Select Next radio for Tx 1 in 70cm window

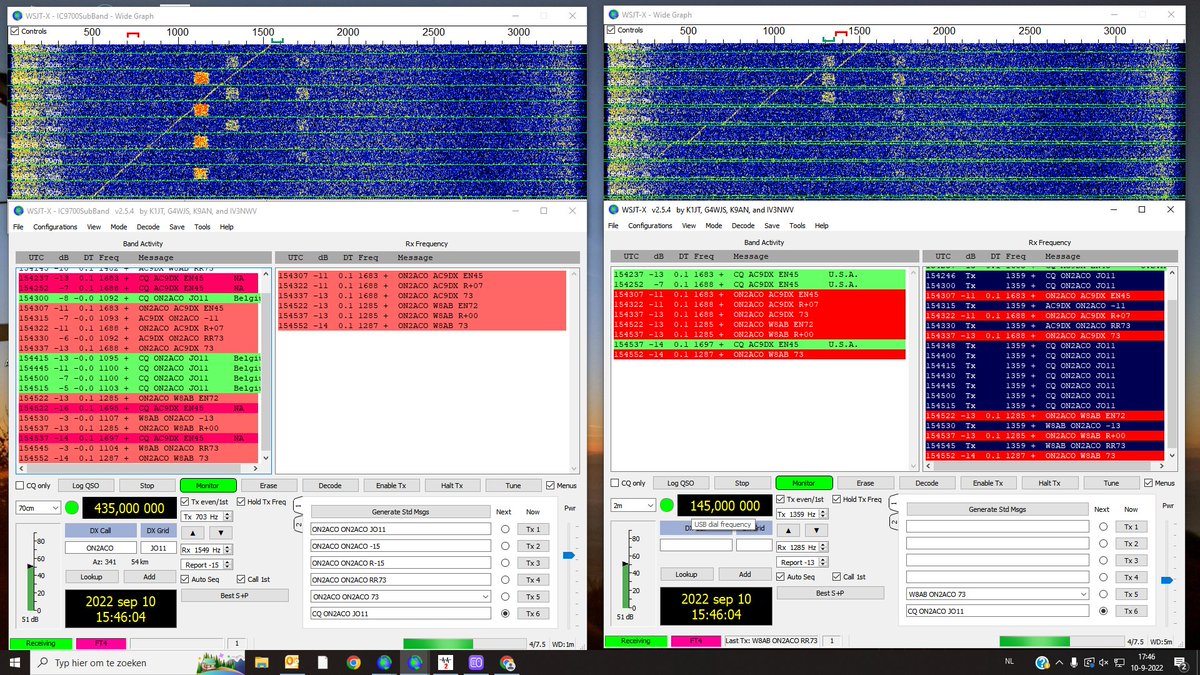(505, 530)
